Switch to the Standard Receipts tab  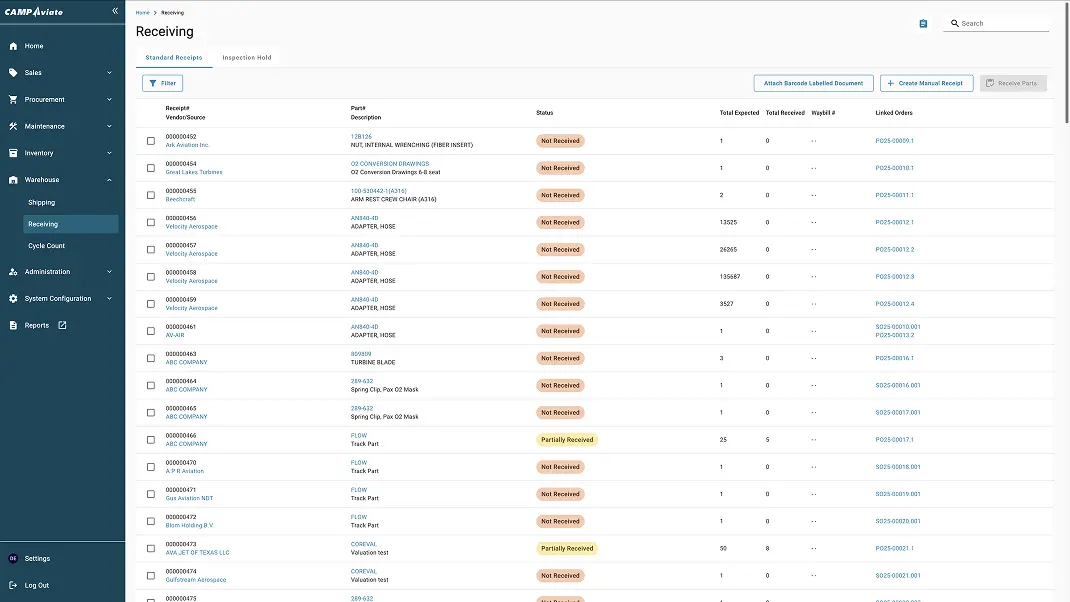174,57
